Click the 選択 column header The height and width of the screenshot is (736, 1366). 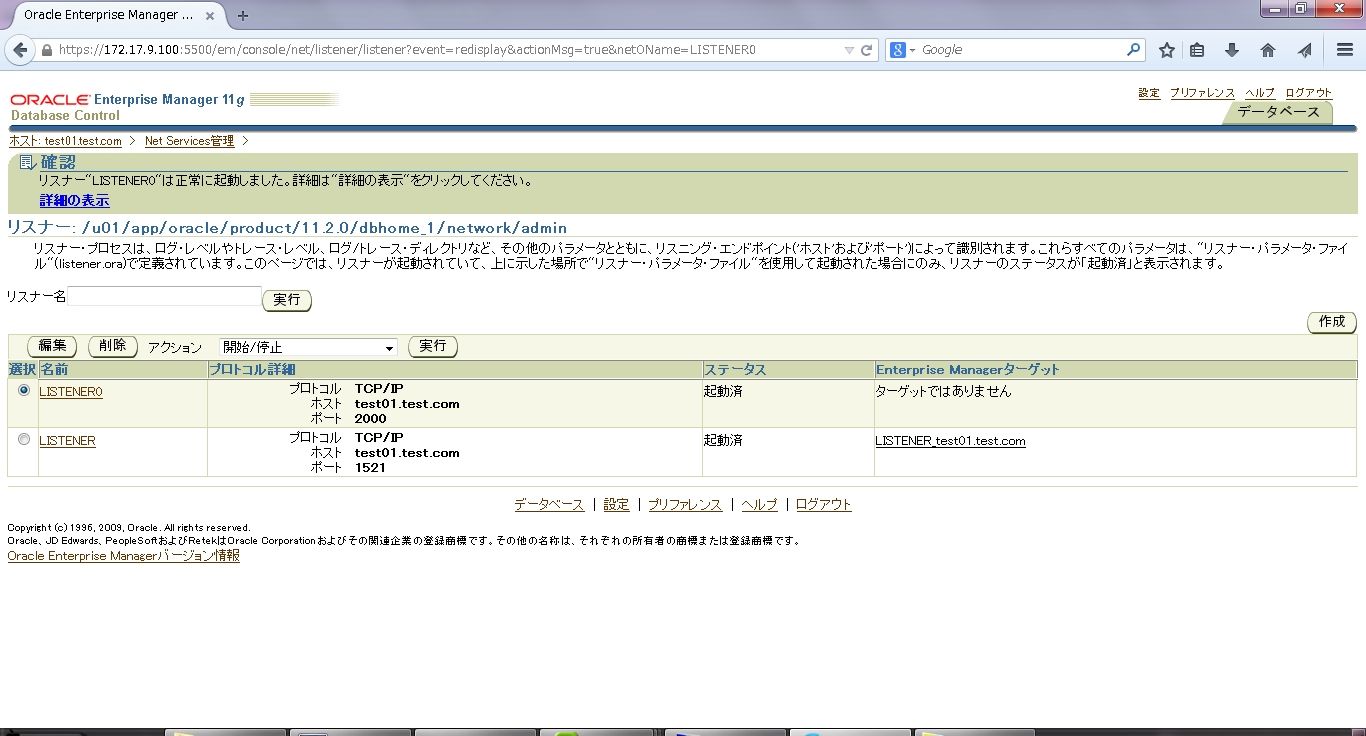23,370
